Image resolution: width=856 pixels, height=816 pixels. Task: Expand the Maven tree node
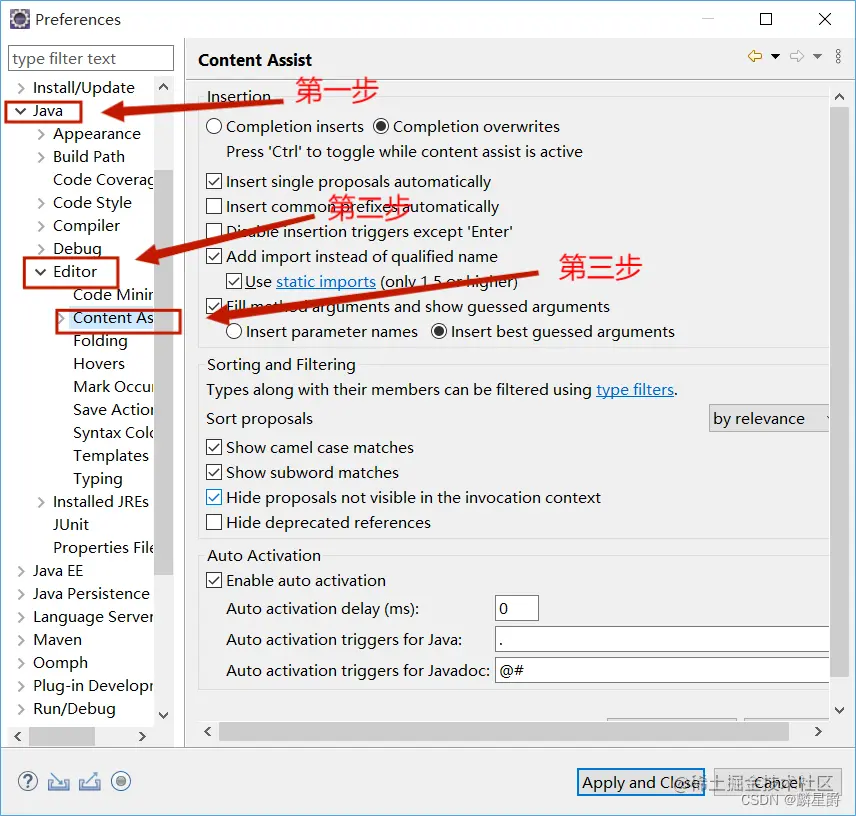click(x=21, y=640)
